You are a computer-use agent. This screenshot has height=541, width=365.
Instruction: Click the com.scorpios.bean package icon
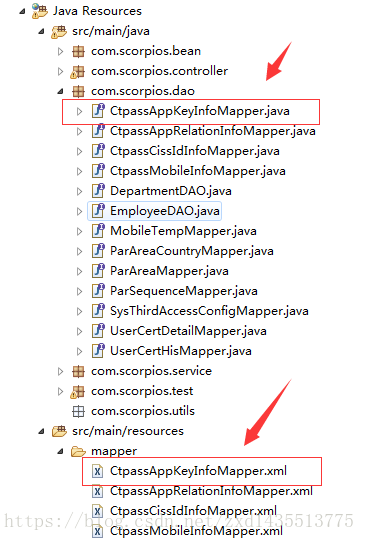(78, 51)
